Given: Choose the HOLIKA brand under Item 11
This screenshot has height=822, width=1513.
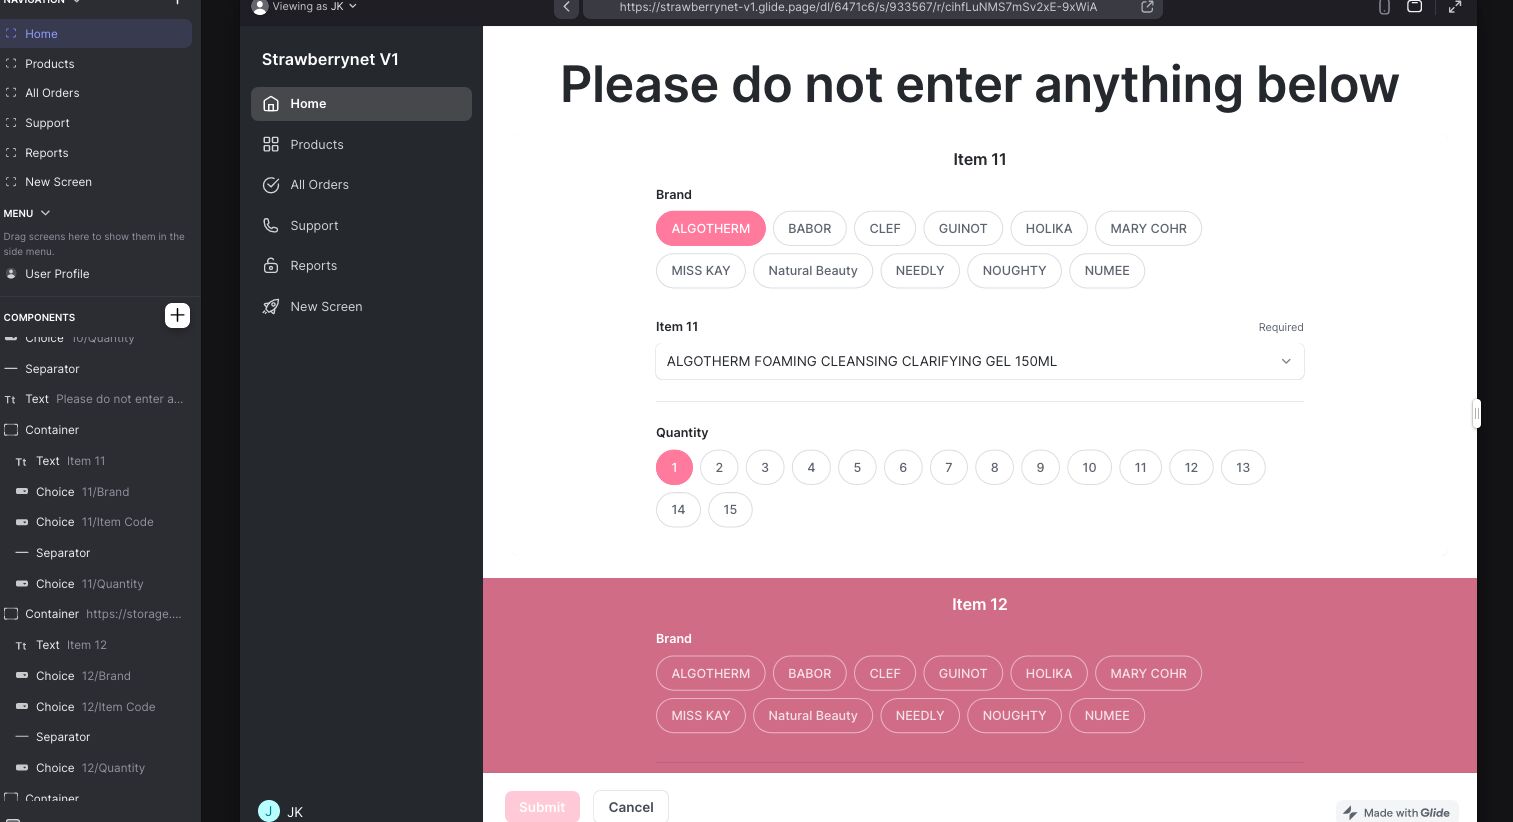Looking at the screenshot, I should click(x=1049, y=229).
